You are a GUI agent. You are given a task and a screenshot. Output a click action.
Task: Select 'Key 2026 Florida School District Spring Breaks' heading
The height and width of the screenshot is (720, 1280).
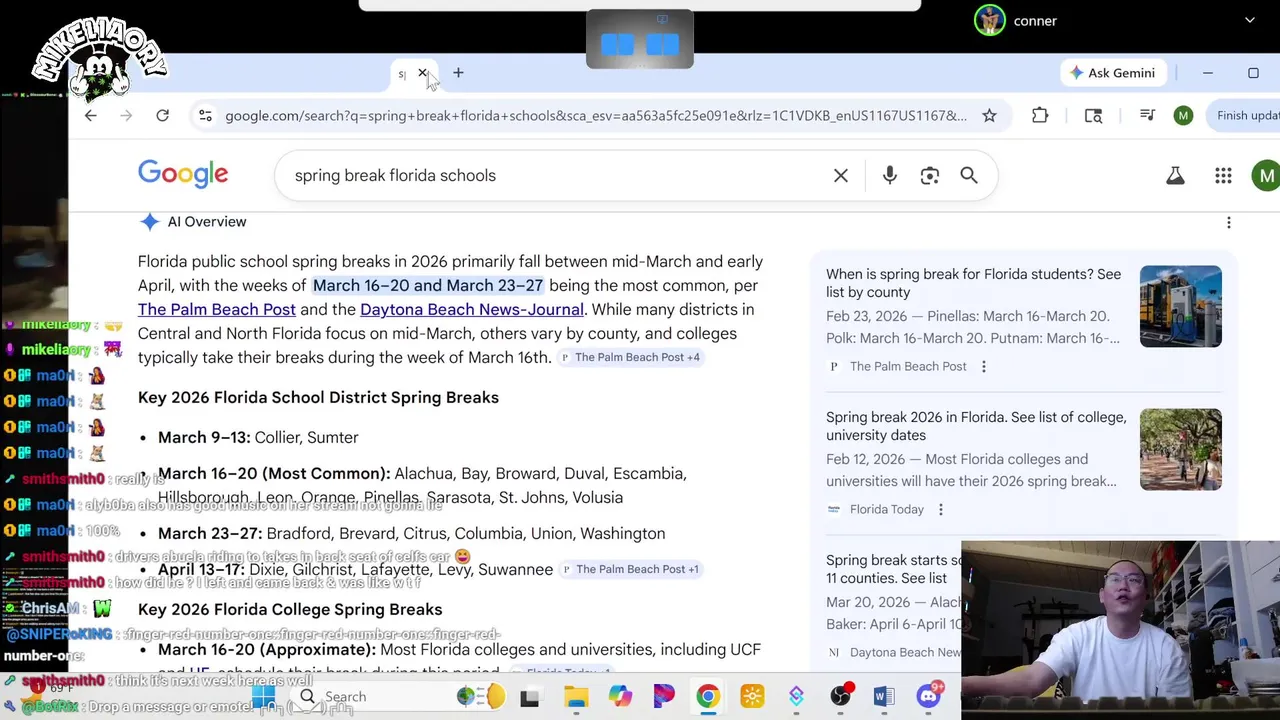318,398
